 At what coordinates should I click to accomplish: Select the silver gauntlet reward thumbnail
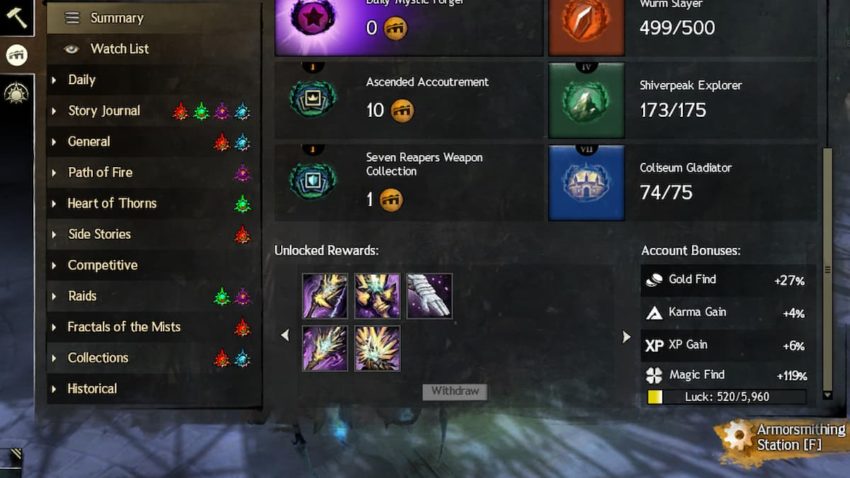429,296
